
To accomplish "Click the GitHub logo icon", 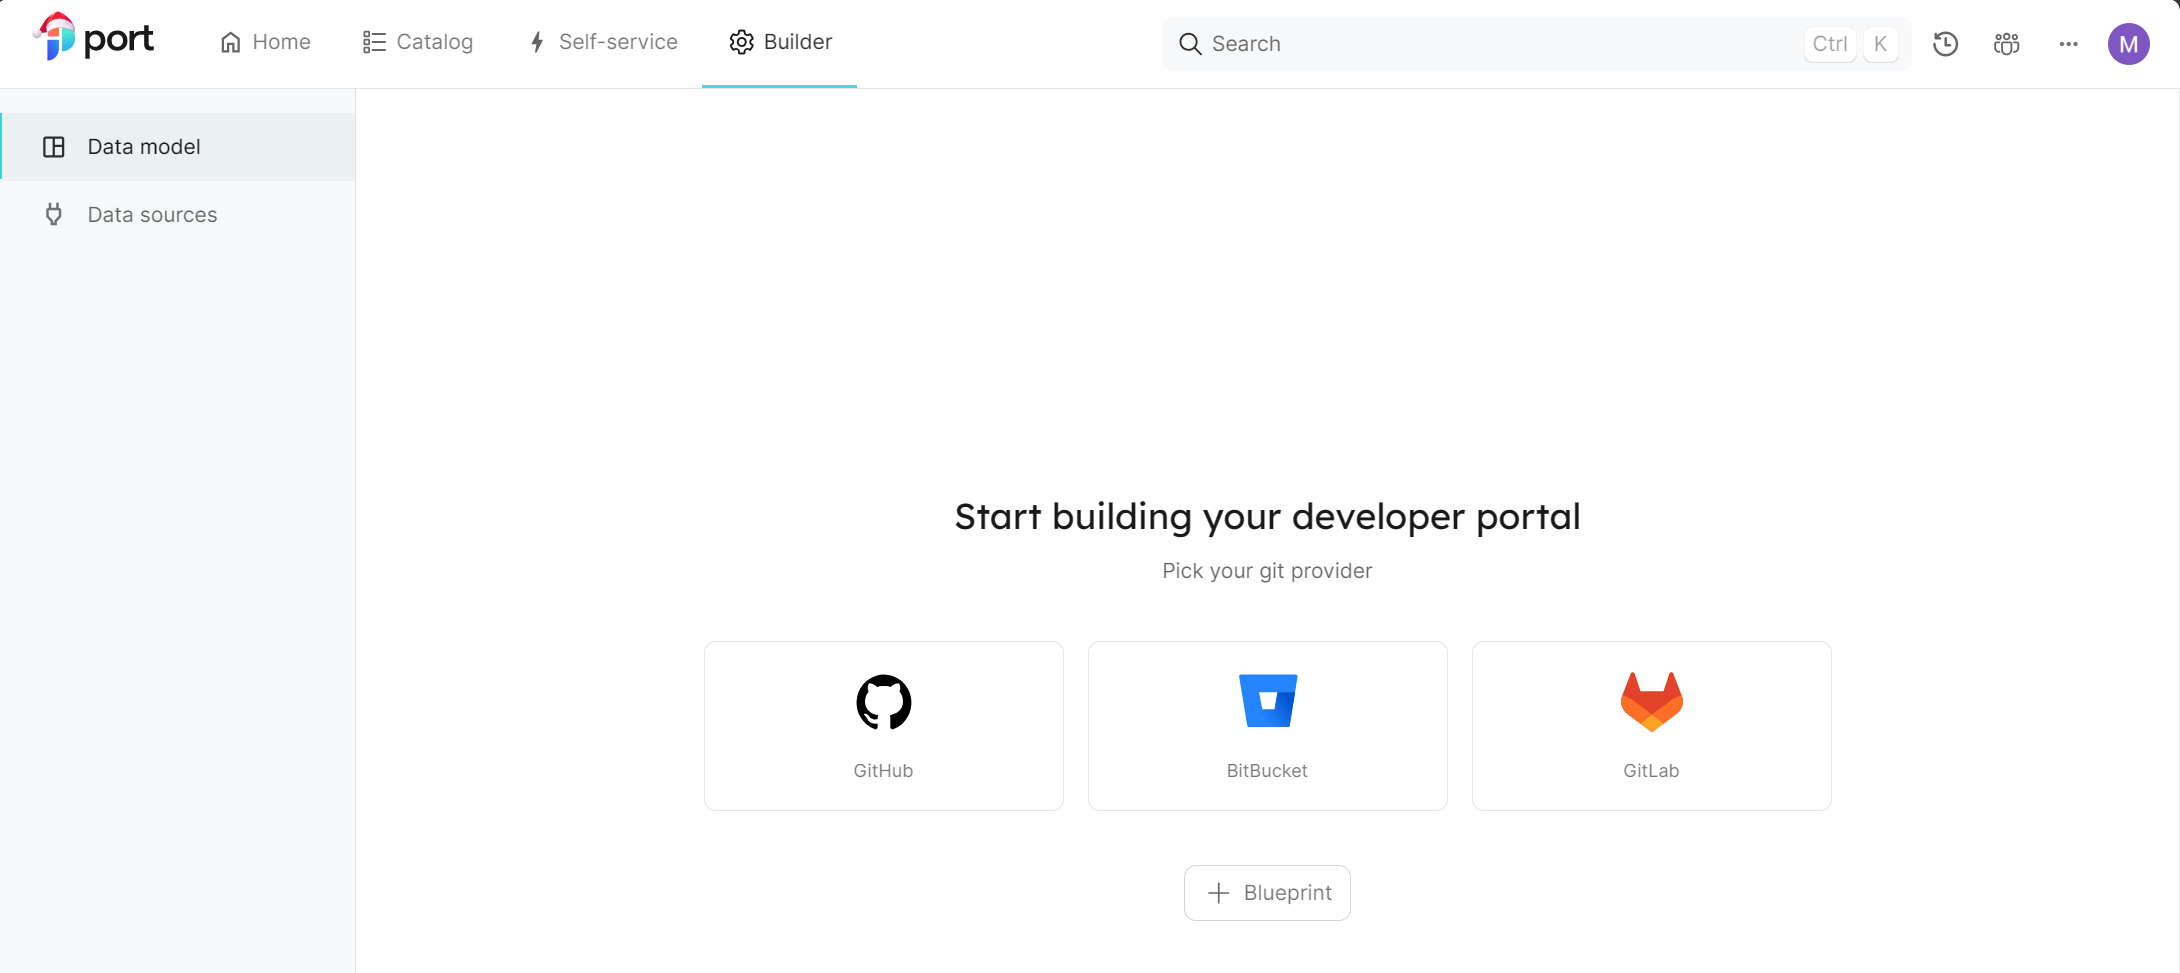I will 883,702.
